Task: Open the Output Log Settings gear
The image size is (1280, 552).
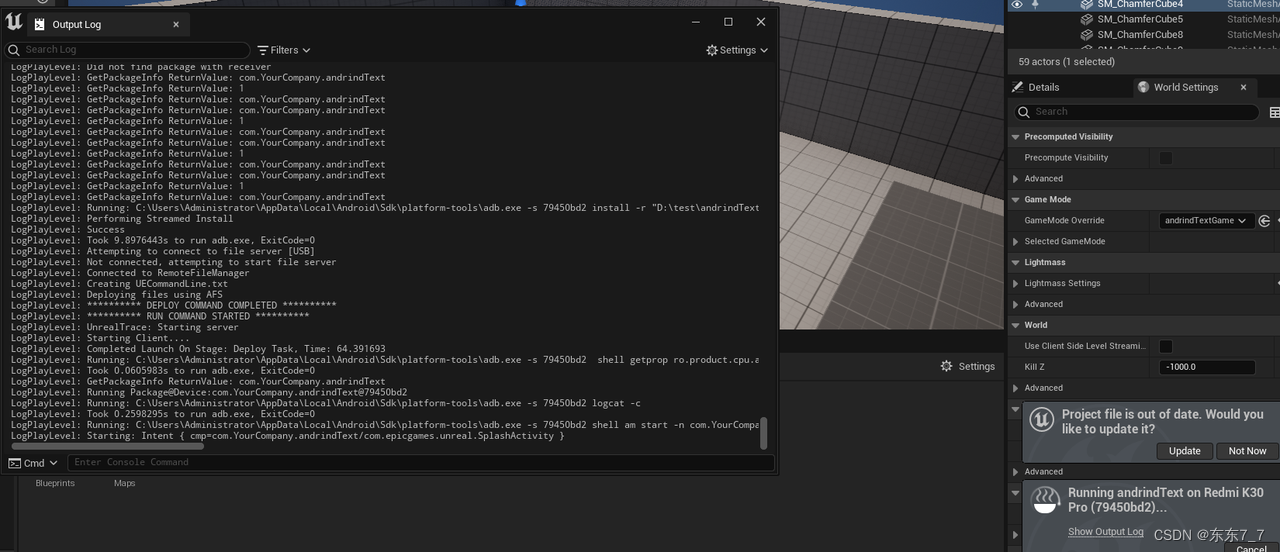Action: point(712,50)
